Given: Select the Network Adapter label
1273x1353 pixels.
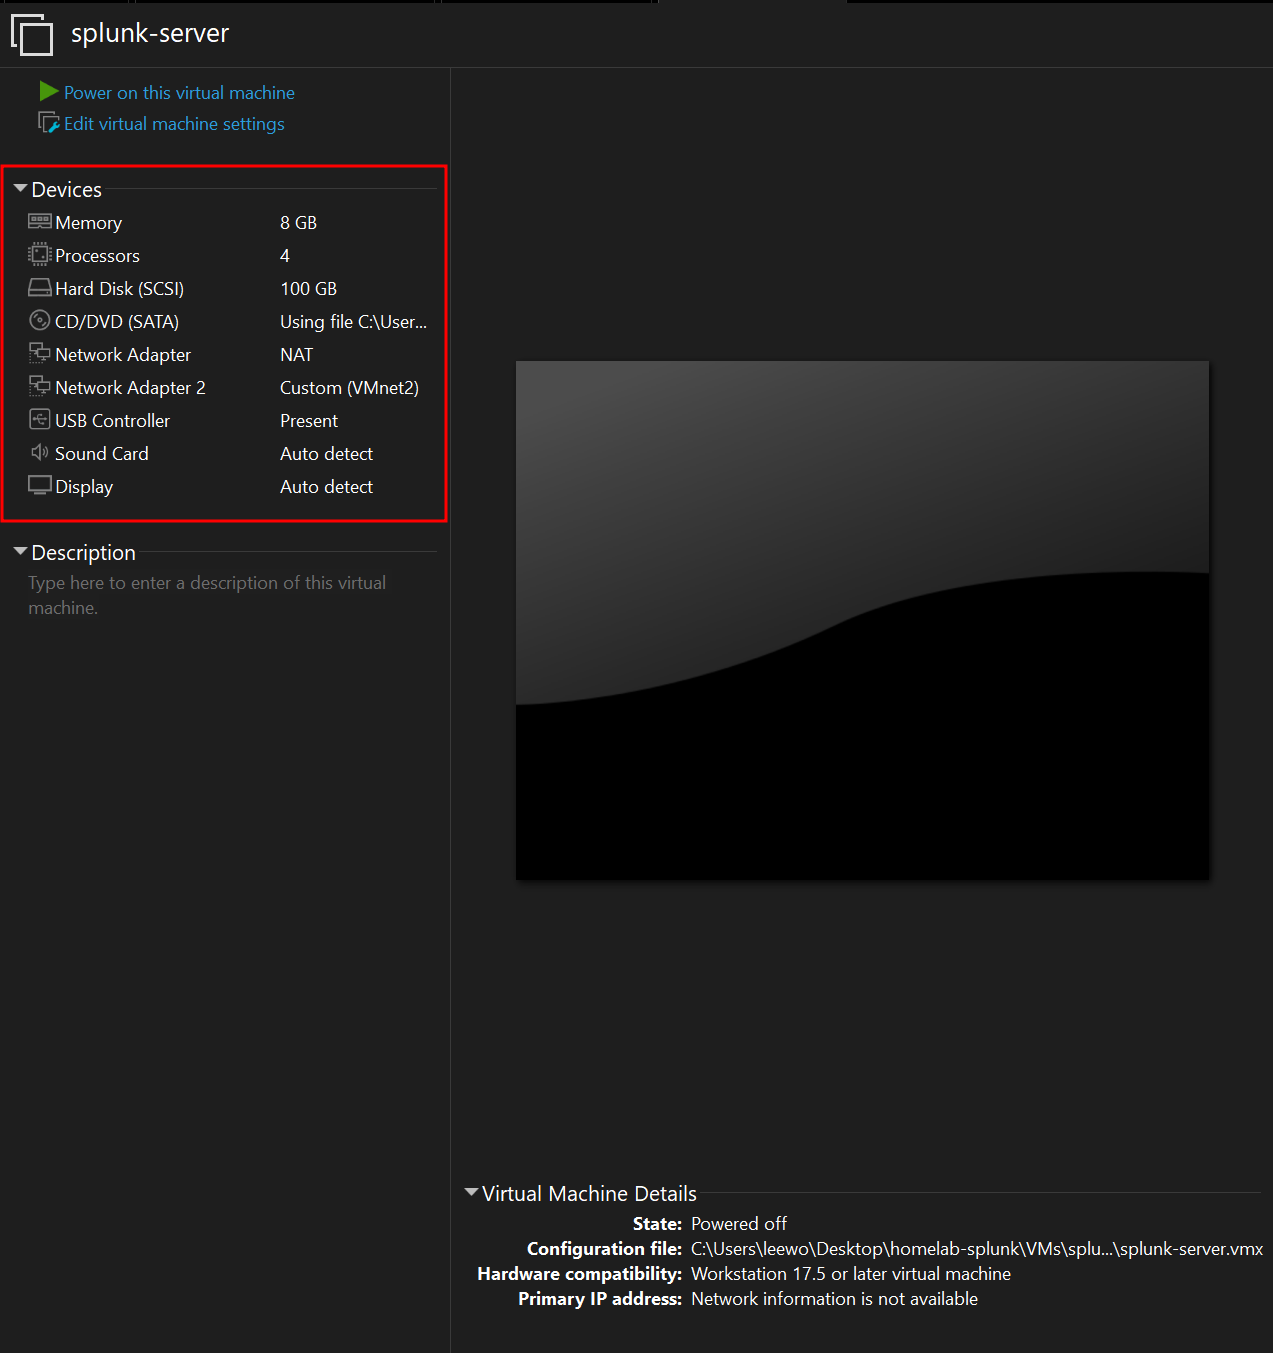Looking at the screenshot, I should 123,355.
